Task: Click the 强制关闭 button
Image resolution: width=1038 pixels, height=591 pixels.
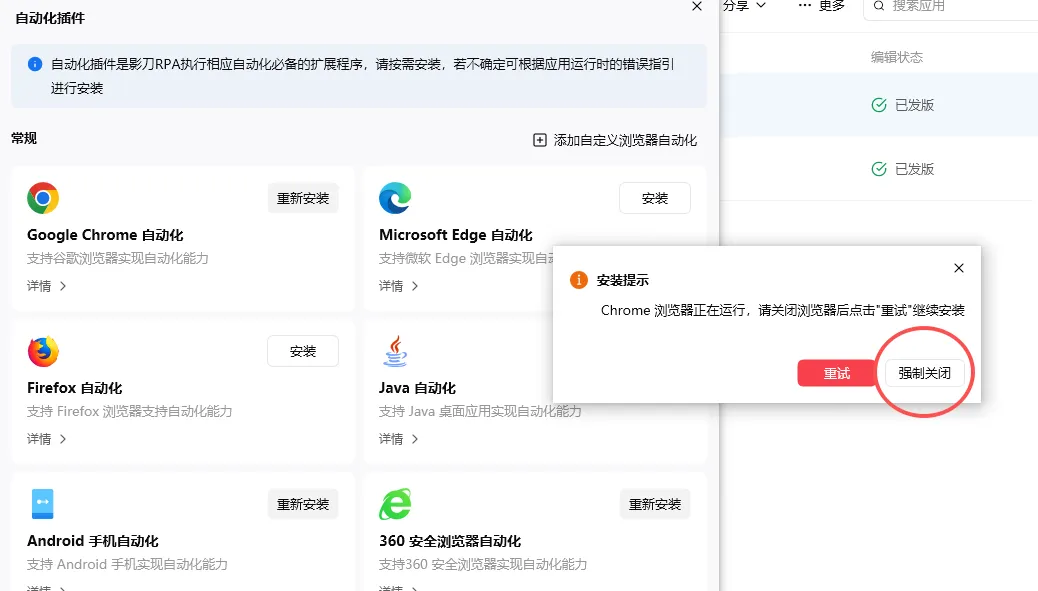Action: click(925, 373)
